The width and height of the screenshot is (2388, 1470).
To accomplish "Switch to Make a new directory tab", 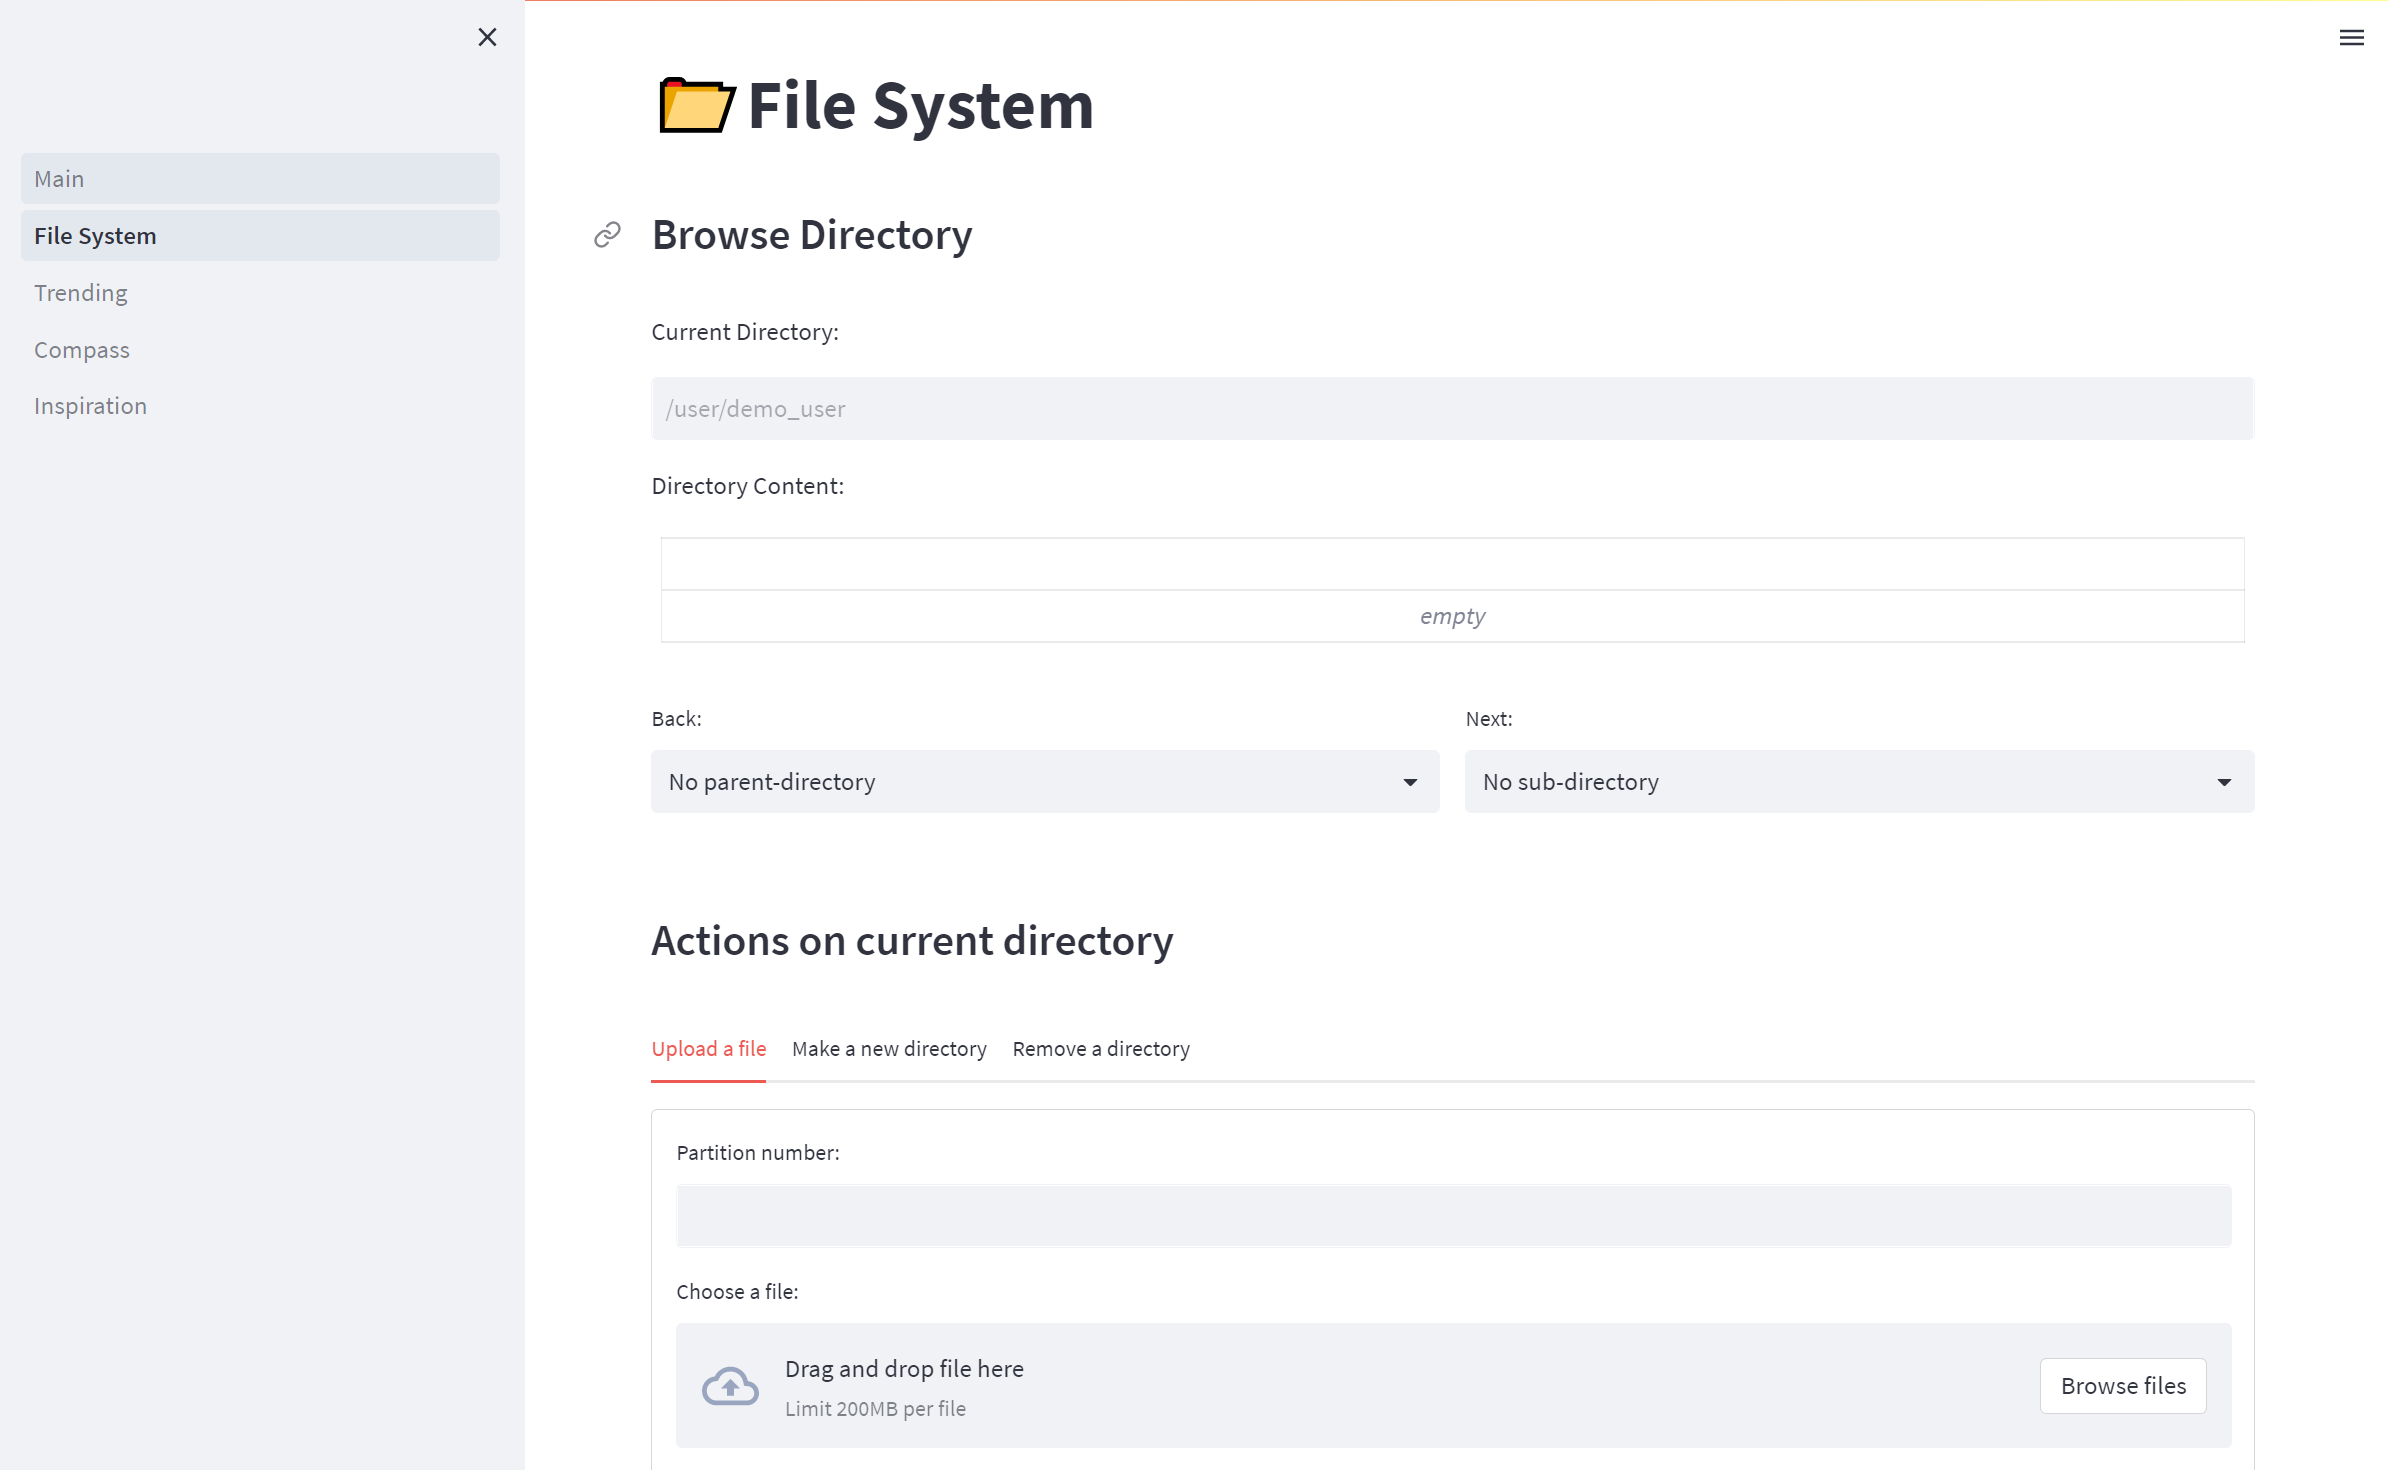I will (x=889, y=1049).
